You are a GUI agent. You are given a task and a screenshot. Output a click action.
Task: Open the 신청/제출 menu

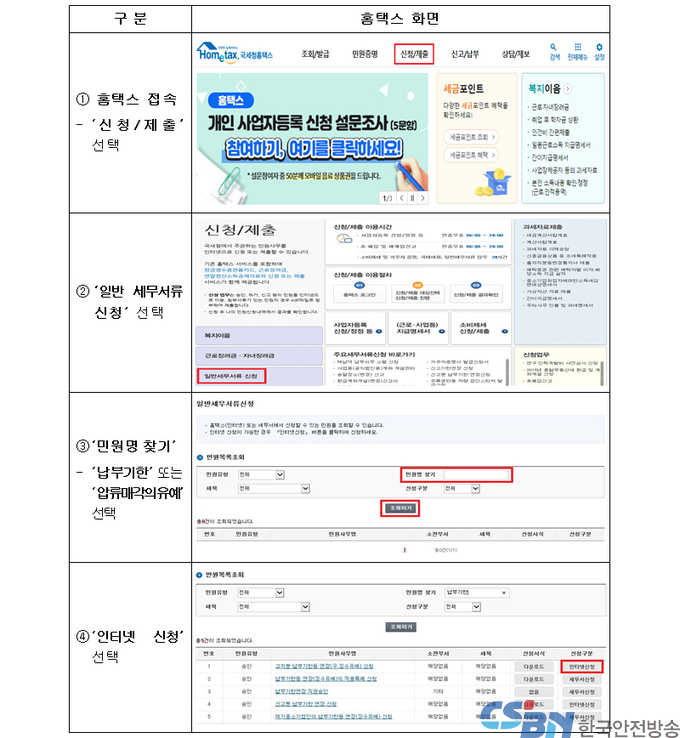pyautogui.click(x=414, y=54)
